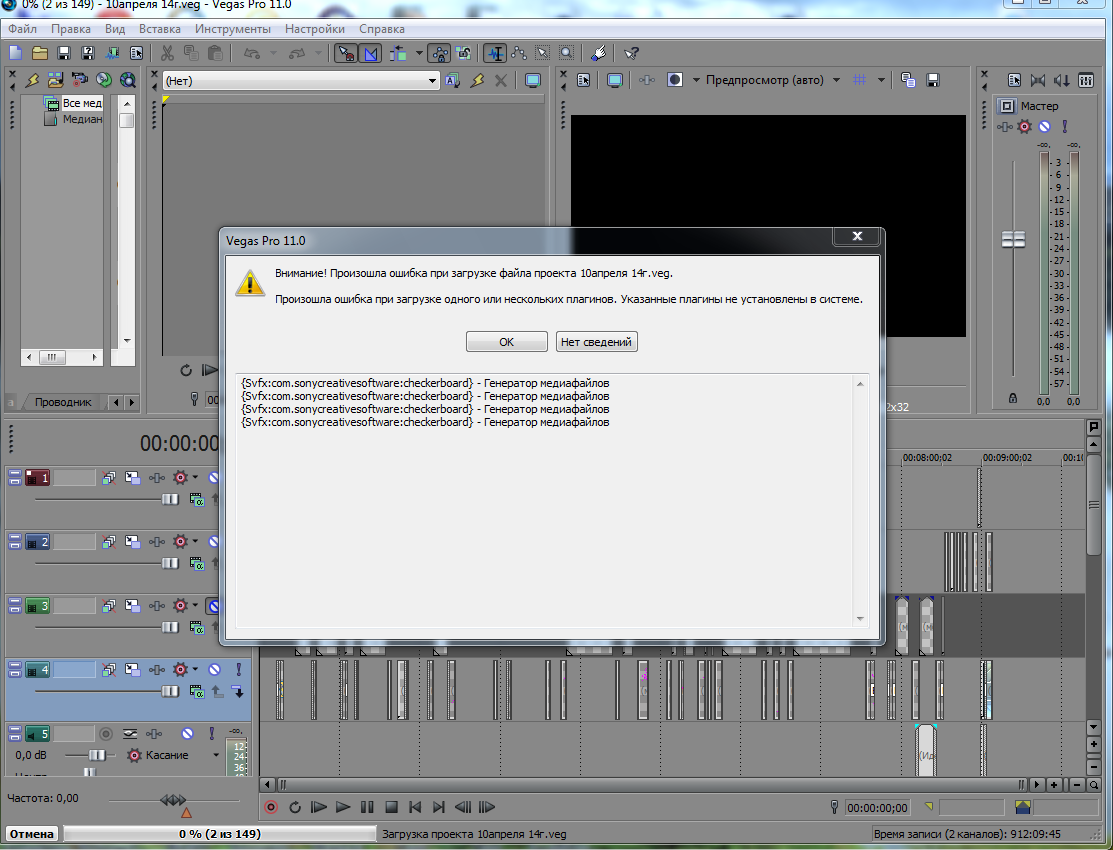Image resolution: width=1113 pixels, height=850 pixels.
Task: Select the Selection edit tool arrow icon
Action: click(x=542, y=53)
